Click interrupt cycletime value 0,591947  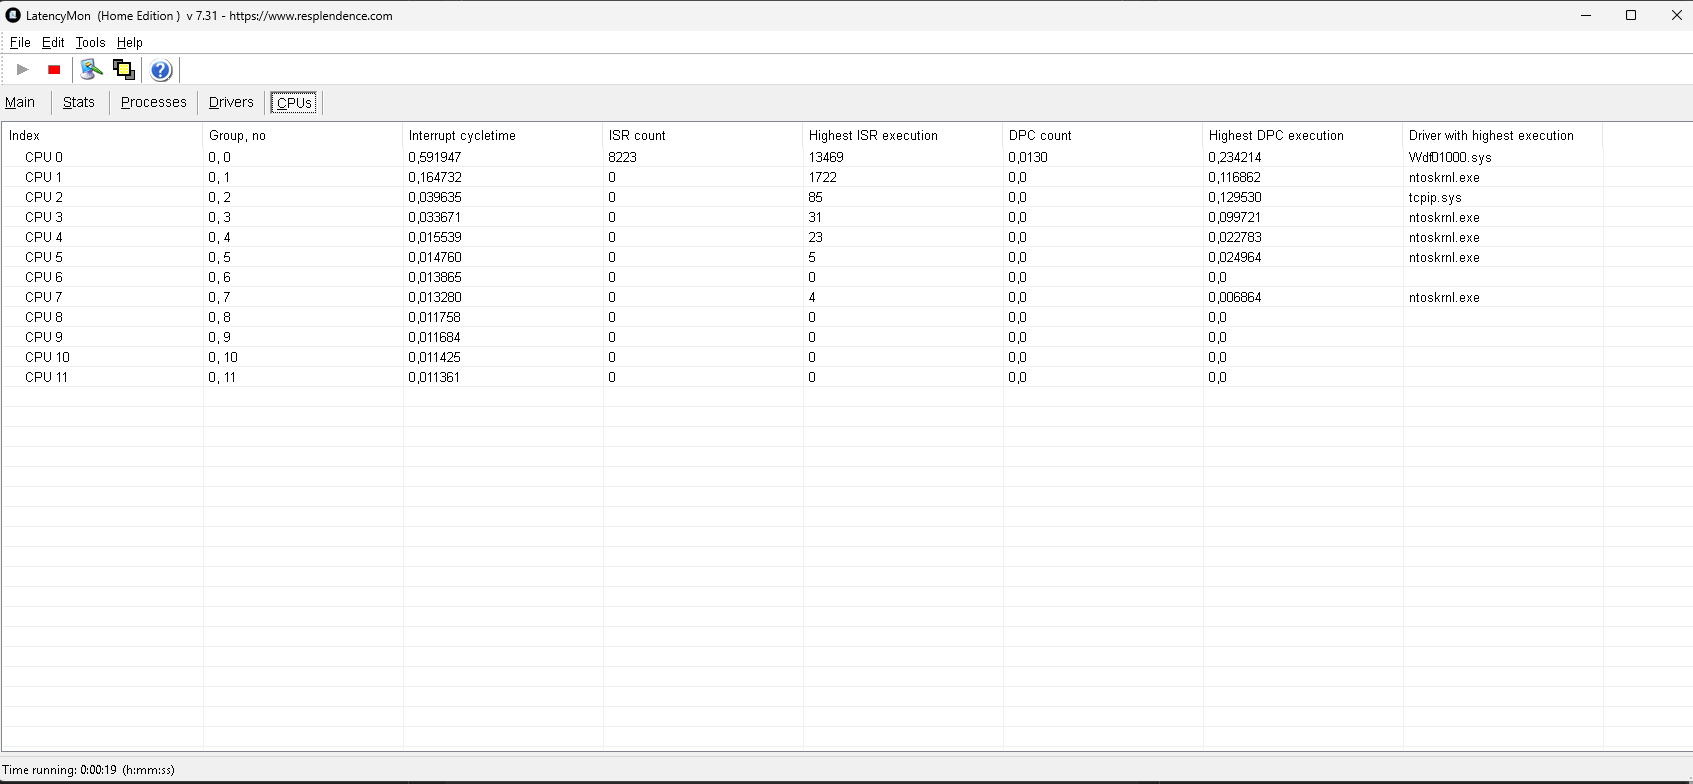click(435, 157)
